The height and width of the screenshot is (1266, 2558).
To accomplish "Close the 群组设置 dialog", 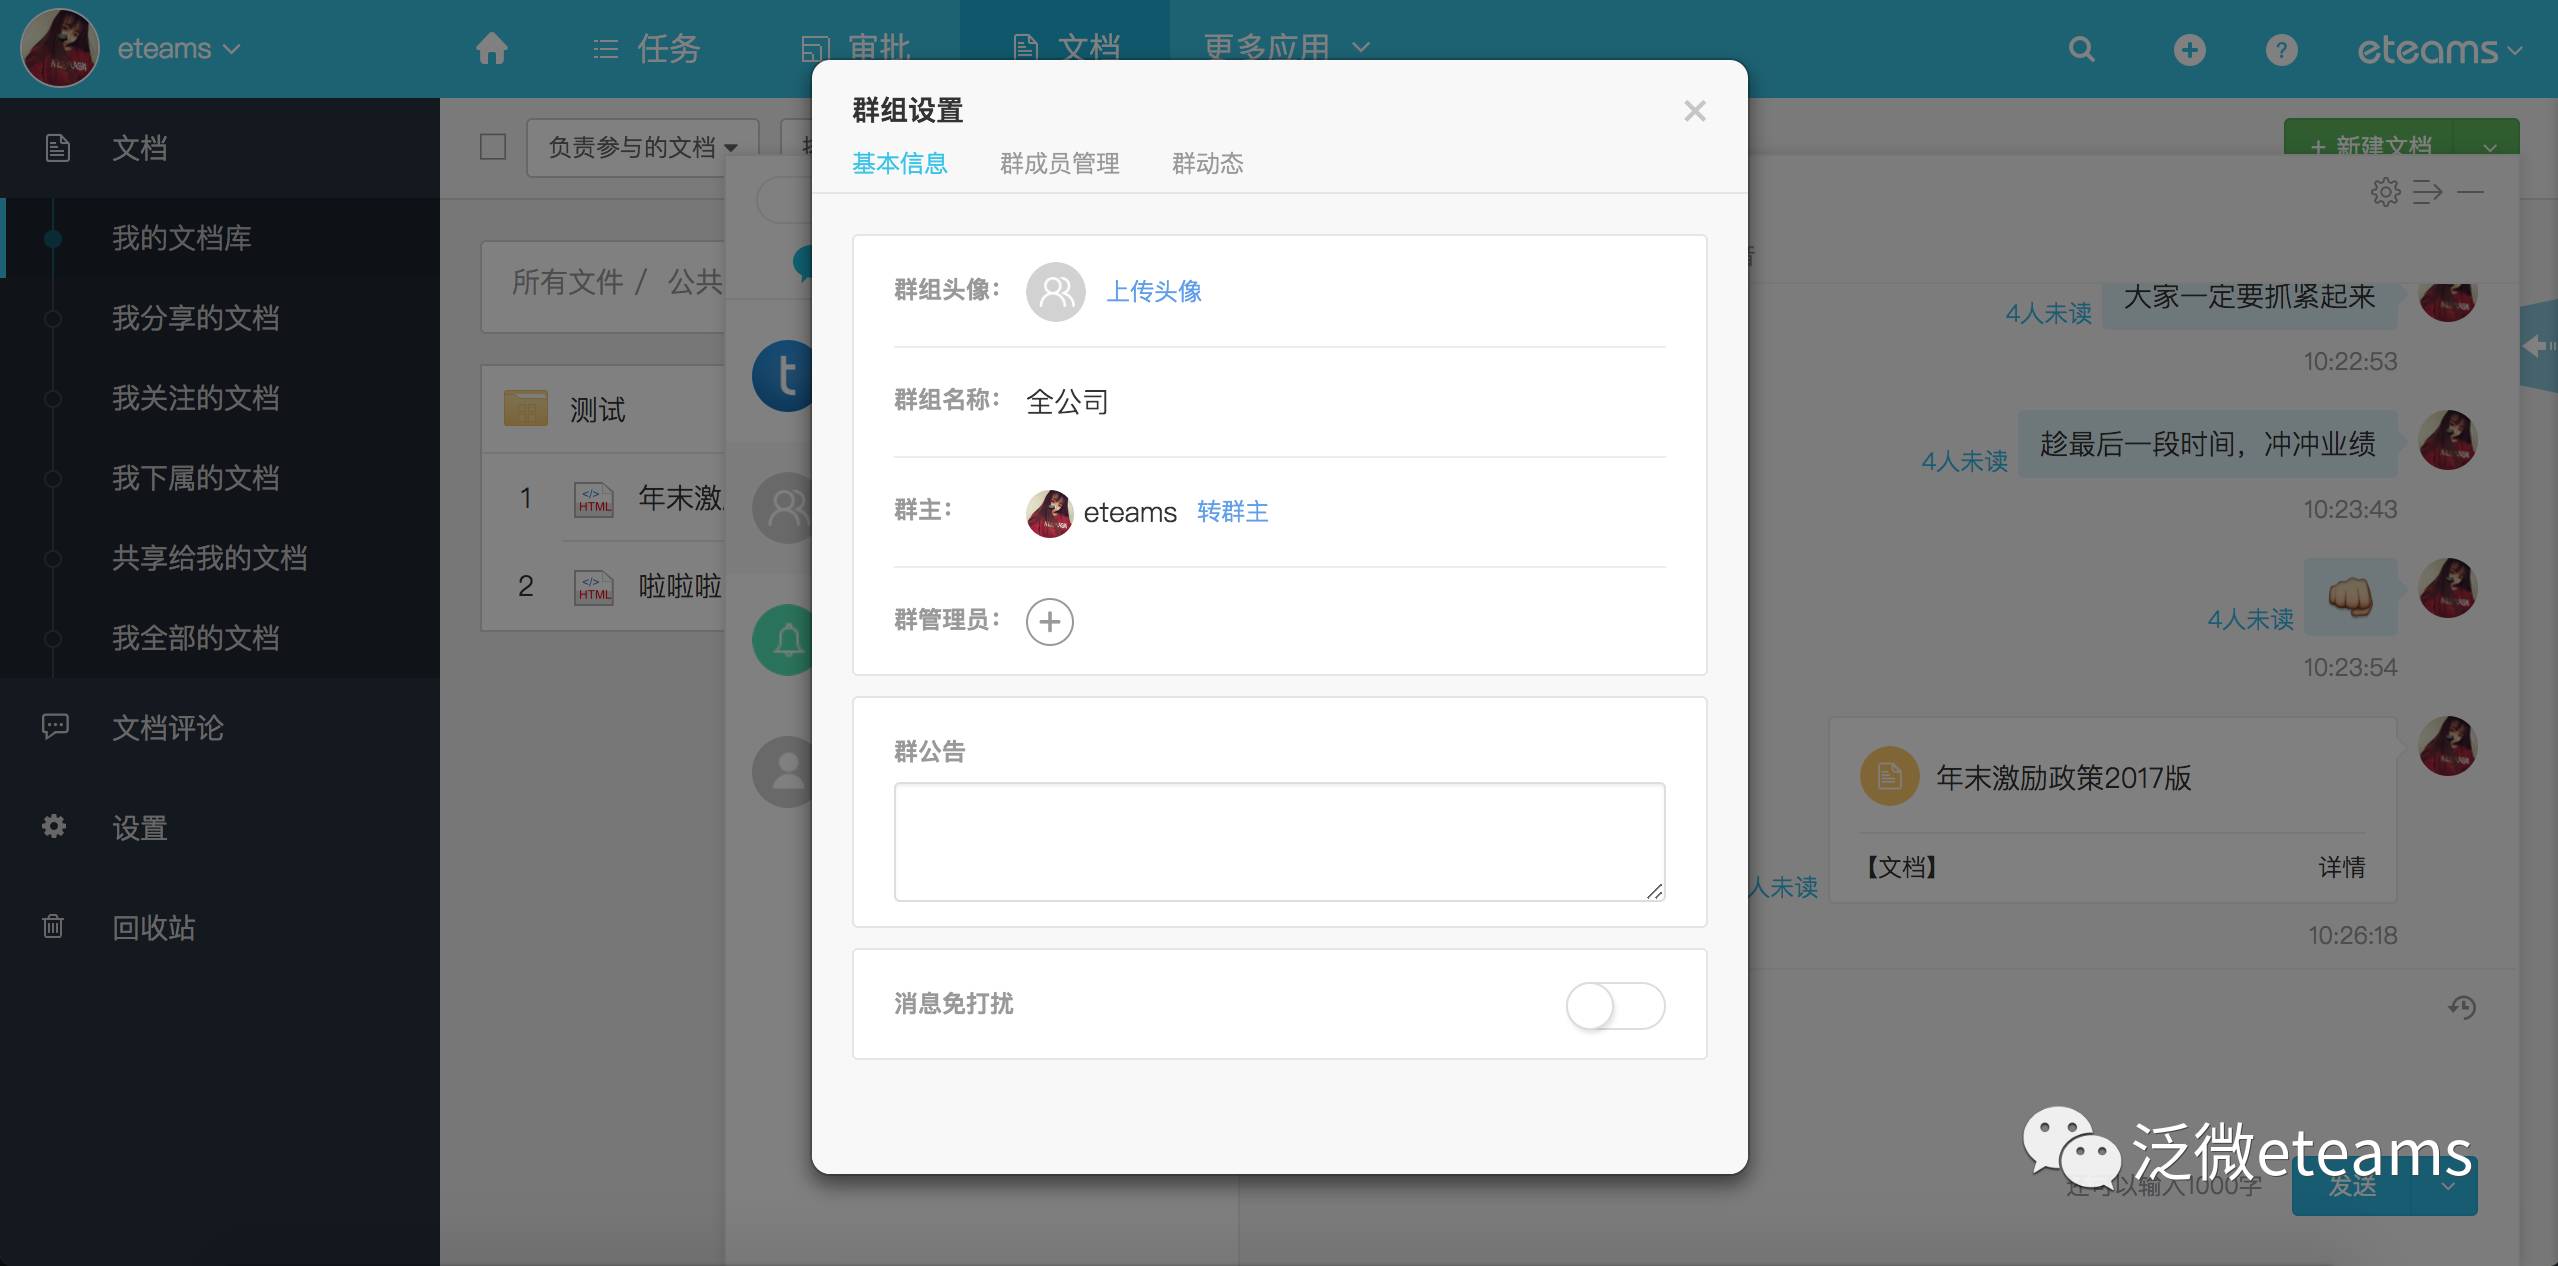I will [x=1694, y=111].
